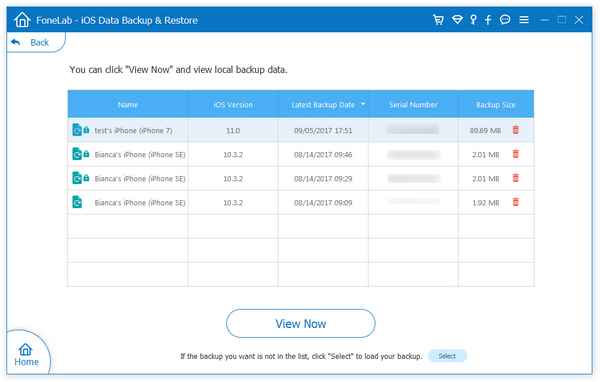600x382 pixels.
Task: Click the shopping cart icon
Action: pos(438,20)
